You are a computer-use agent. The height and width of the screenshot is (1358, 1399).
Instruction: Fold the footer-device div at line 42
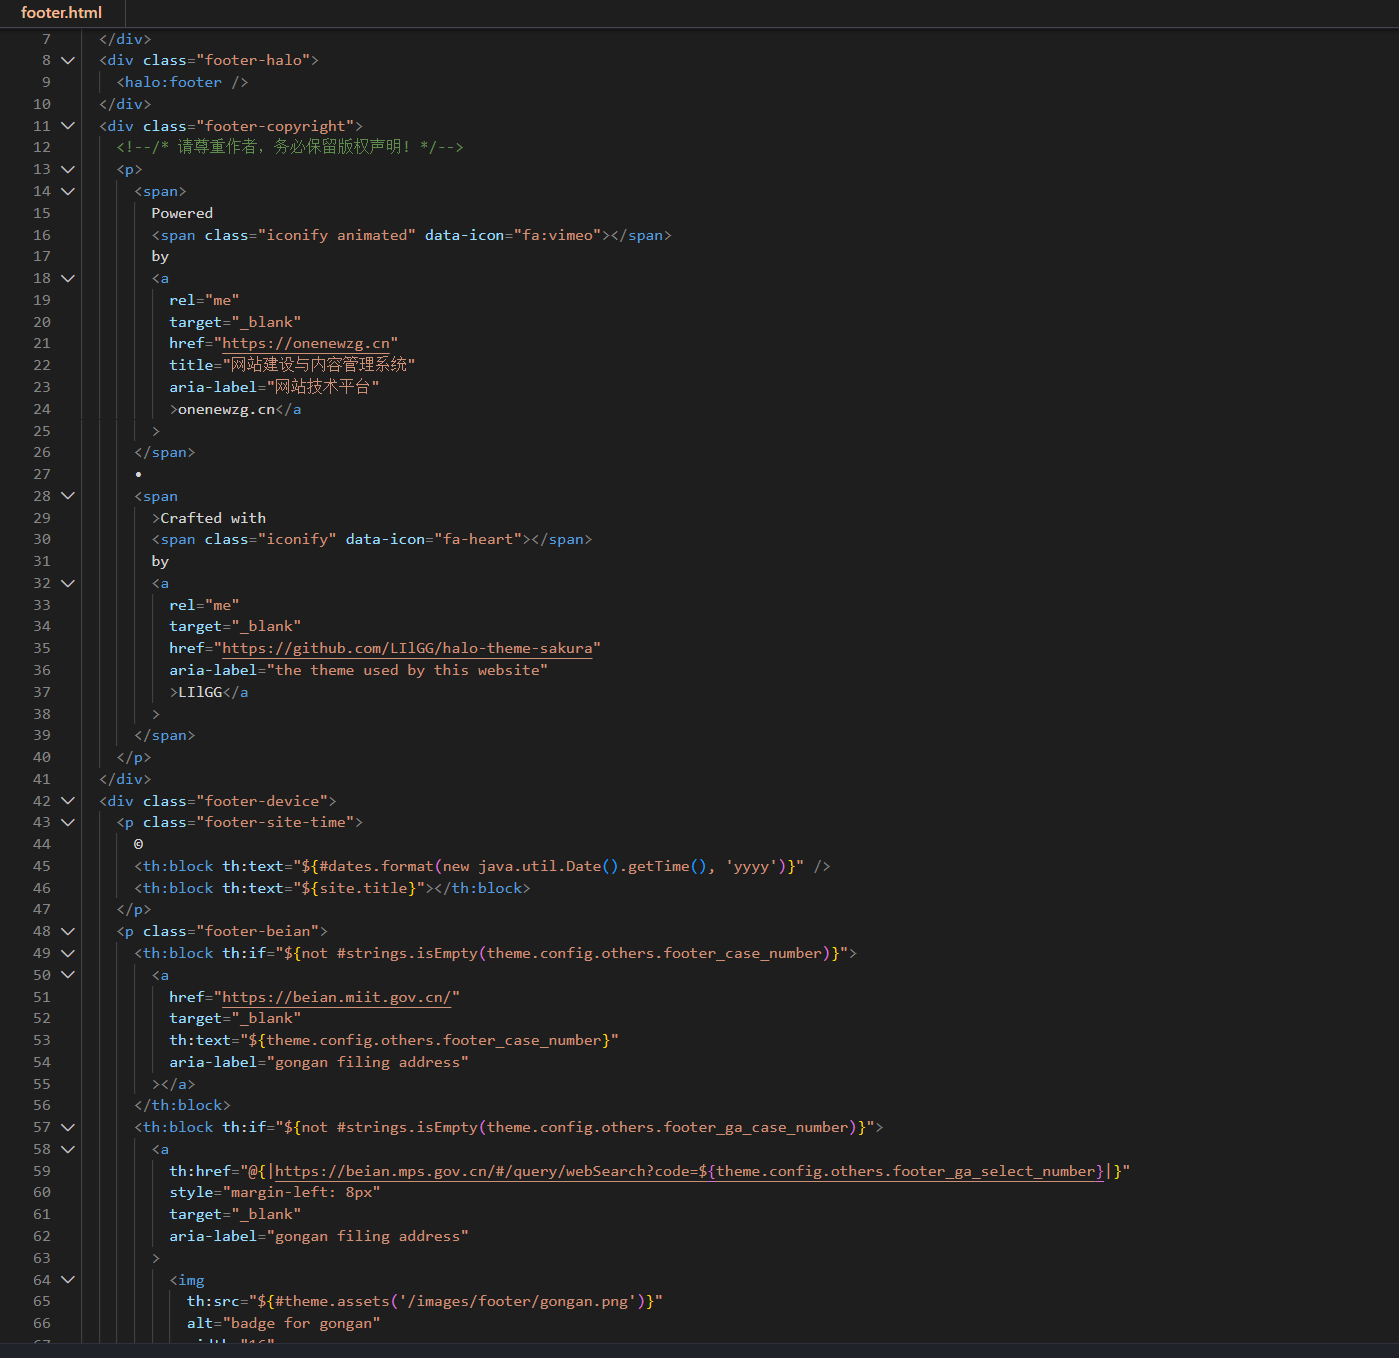[x=68, y=801]
